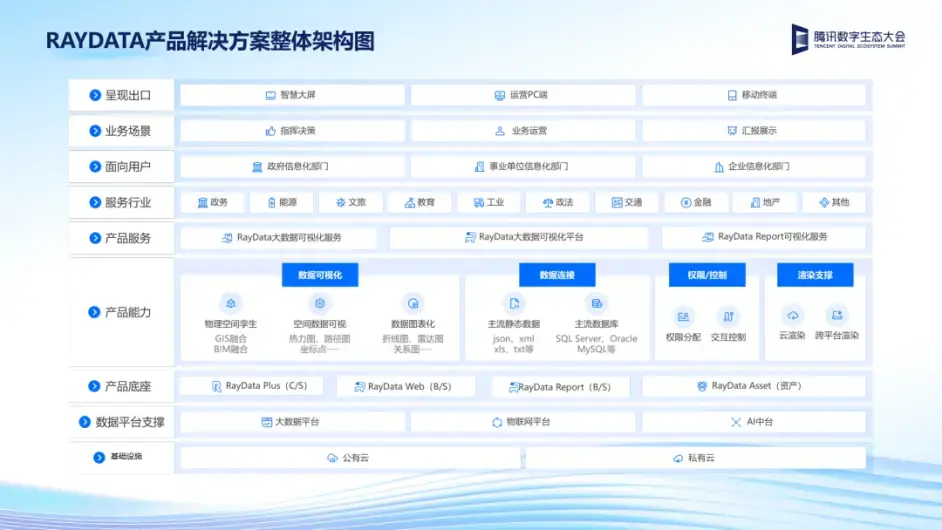The height and width of the screenshot is (530, 942).
Task: Click the 大数据平台 box
Action: (x=292, y=422)
